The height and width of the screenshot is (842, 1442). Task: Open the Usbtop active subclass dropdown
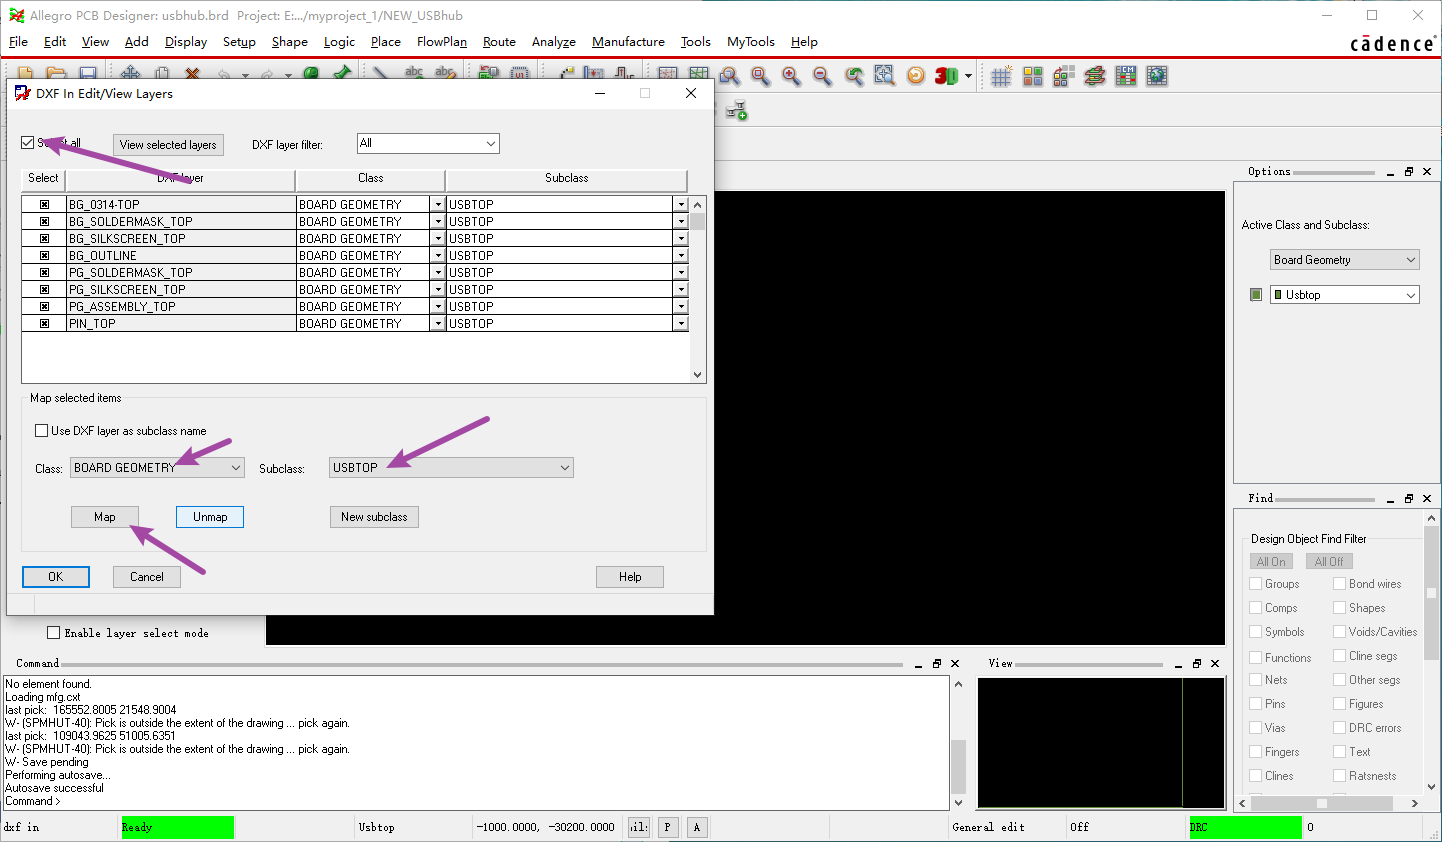(1345, 295)
